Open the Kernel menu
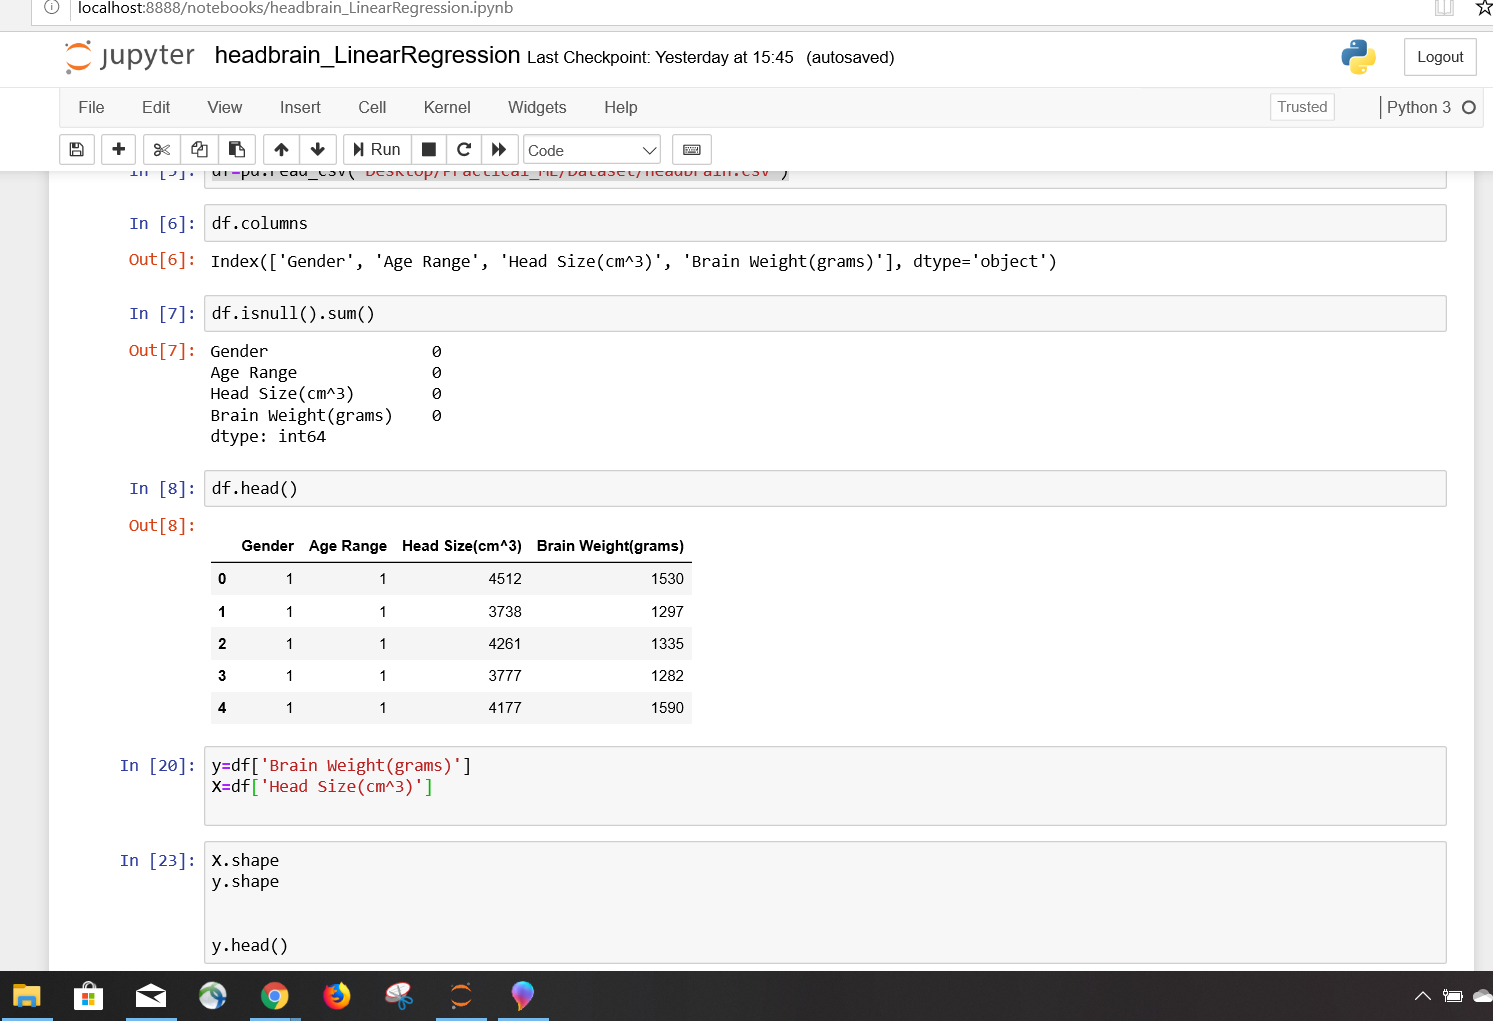 pos(446,107)
